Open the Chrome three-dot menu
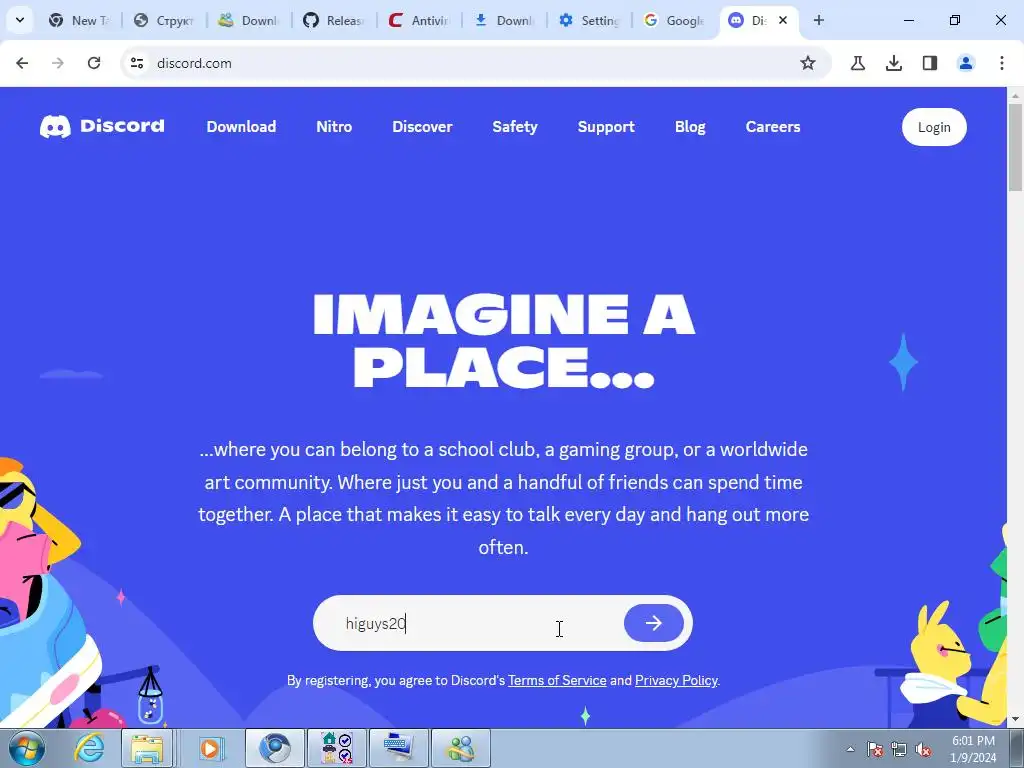Screen dimensions: 1024x768 tap(1002, 63)
